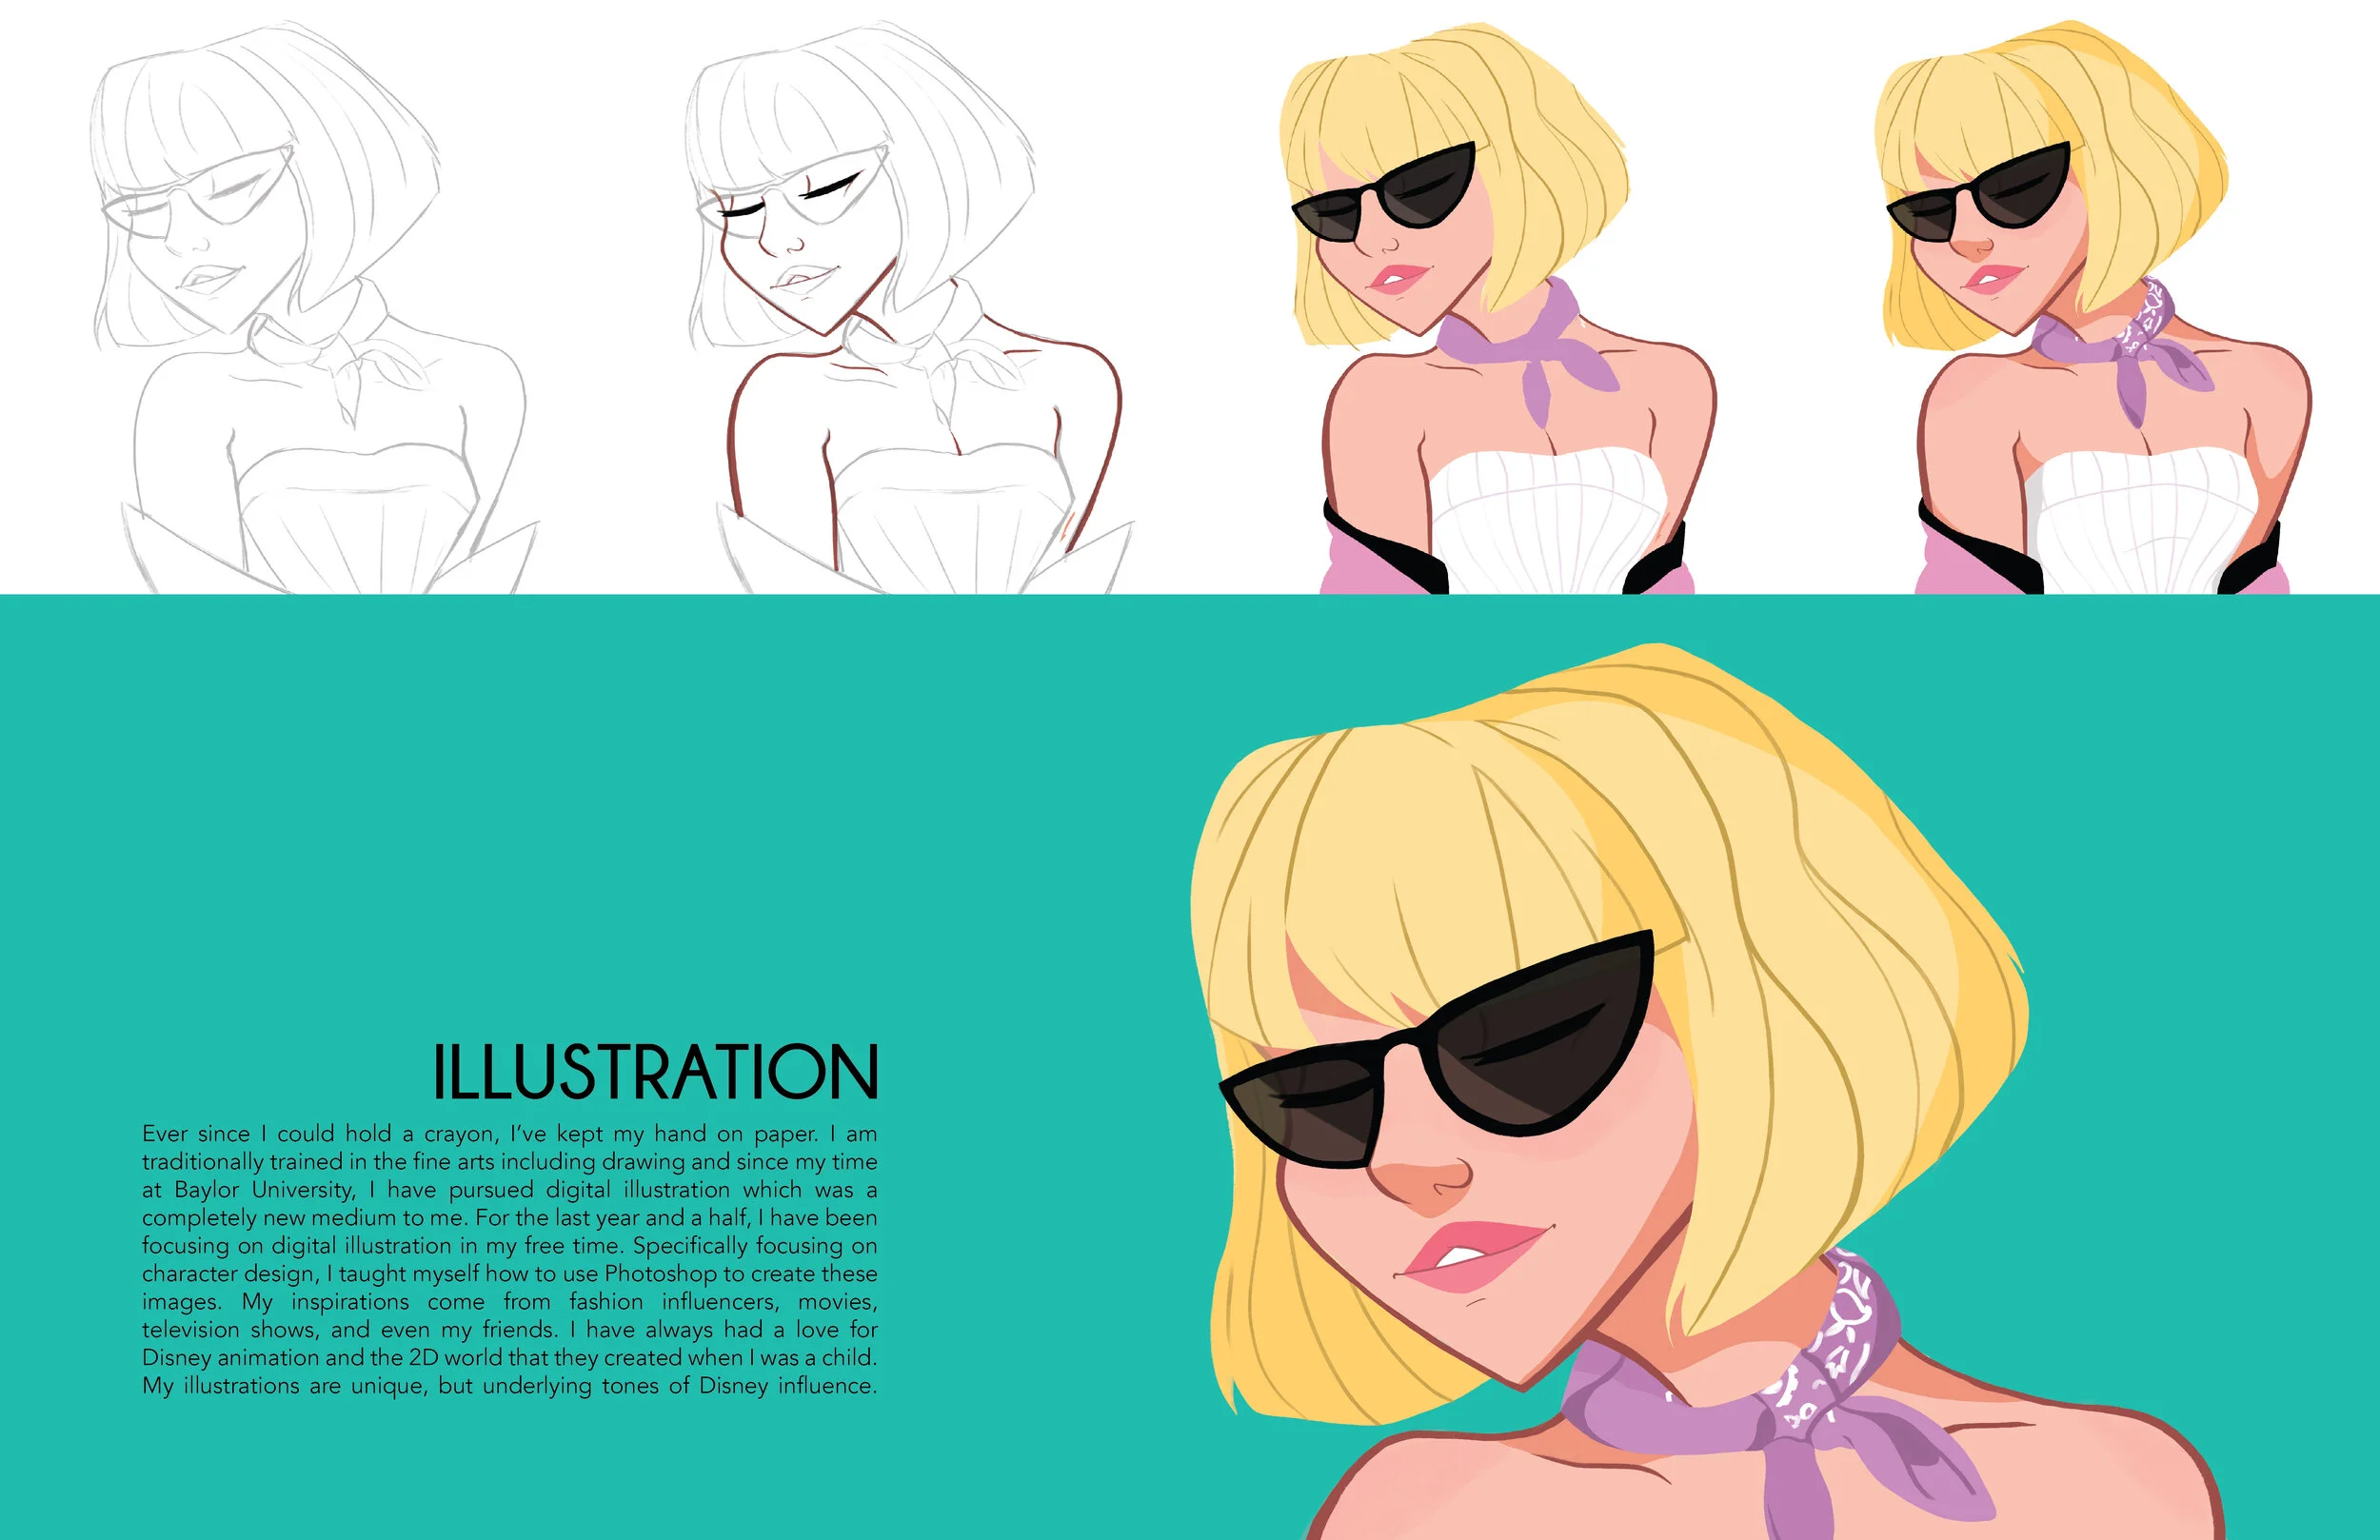
Task: Click the third flat-color illustration stage
Action: click(x=1500, y=300)
